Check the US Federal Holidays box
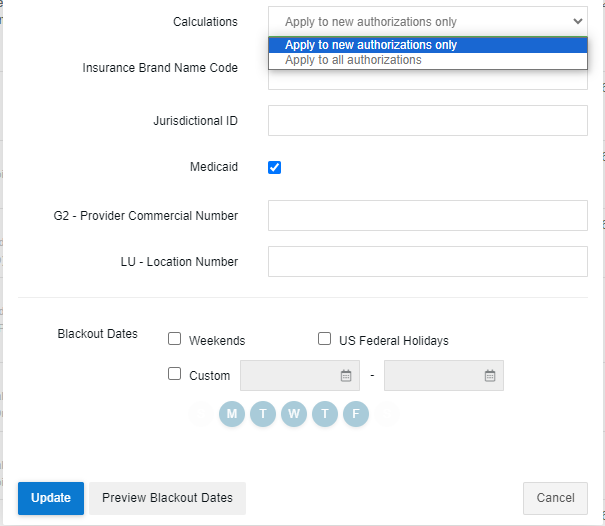 (325, 339)
